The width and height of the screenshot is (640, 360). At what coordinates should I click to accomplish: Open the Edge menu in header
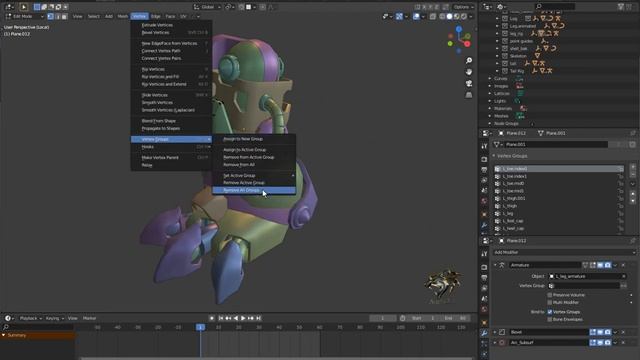click(156, 16)
